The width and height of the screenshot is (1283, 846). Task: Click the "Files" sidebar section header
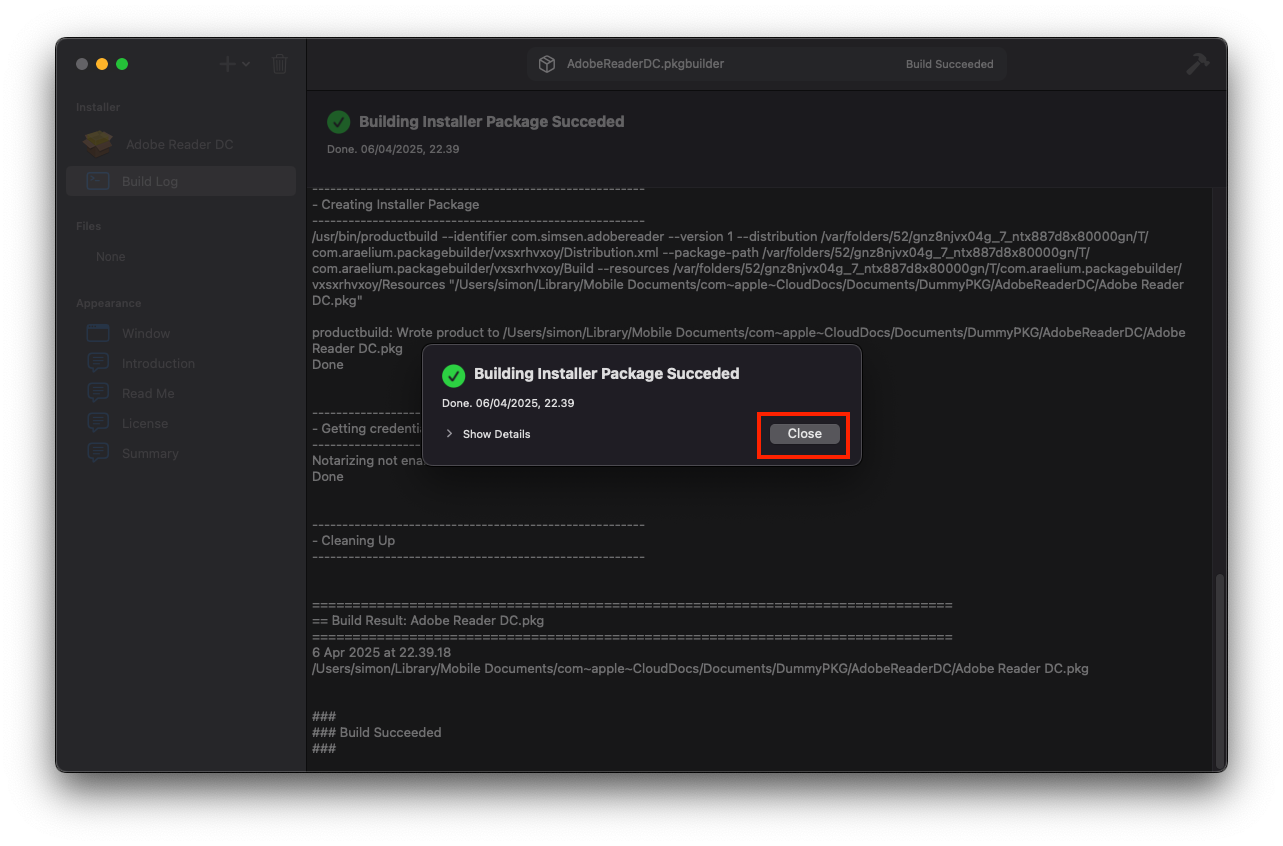[x=89, y=226]
